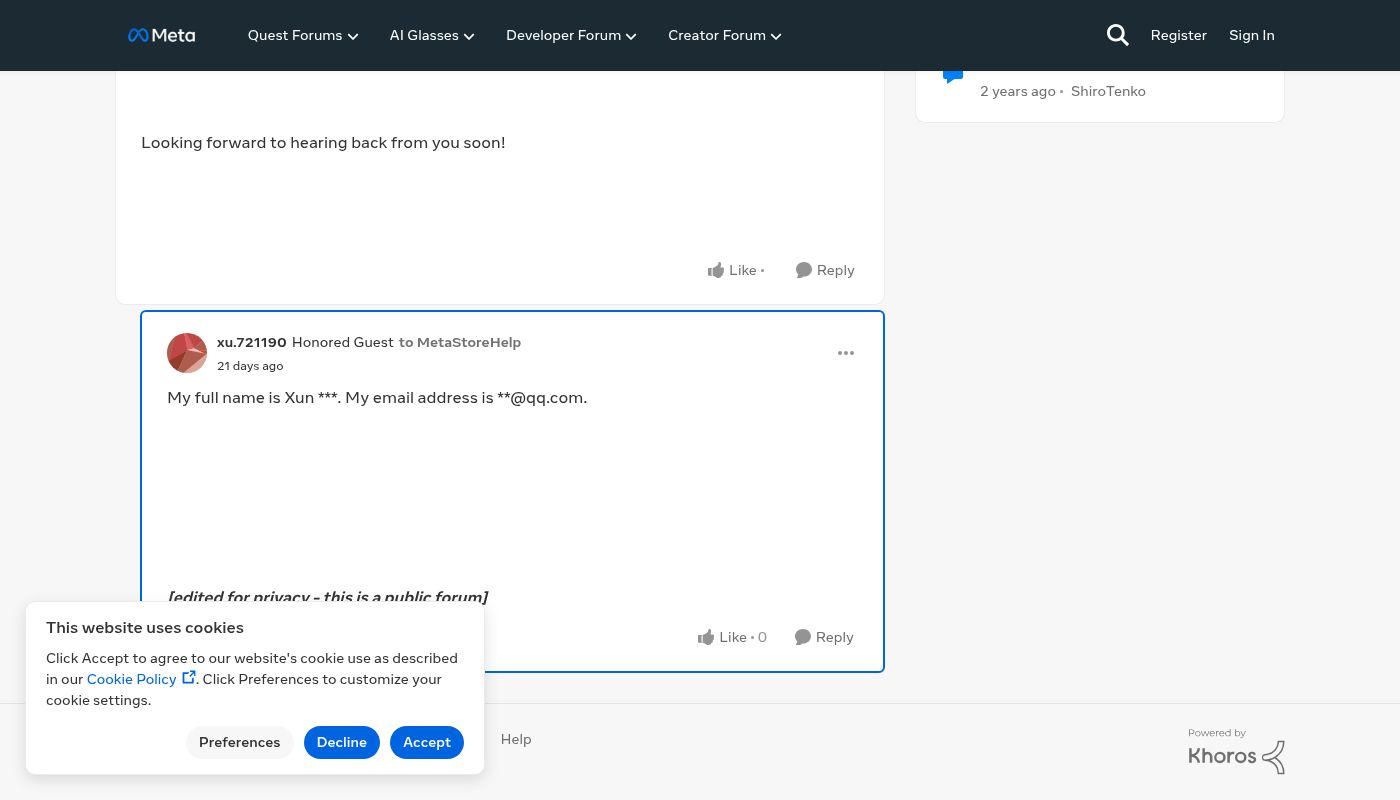Reply to the MetaStoreHelp post
1400x800 pixels.
[x=825, y=270]
